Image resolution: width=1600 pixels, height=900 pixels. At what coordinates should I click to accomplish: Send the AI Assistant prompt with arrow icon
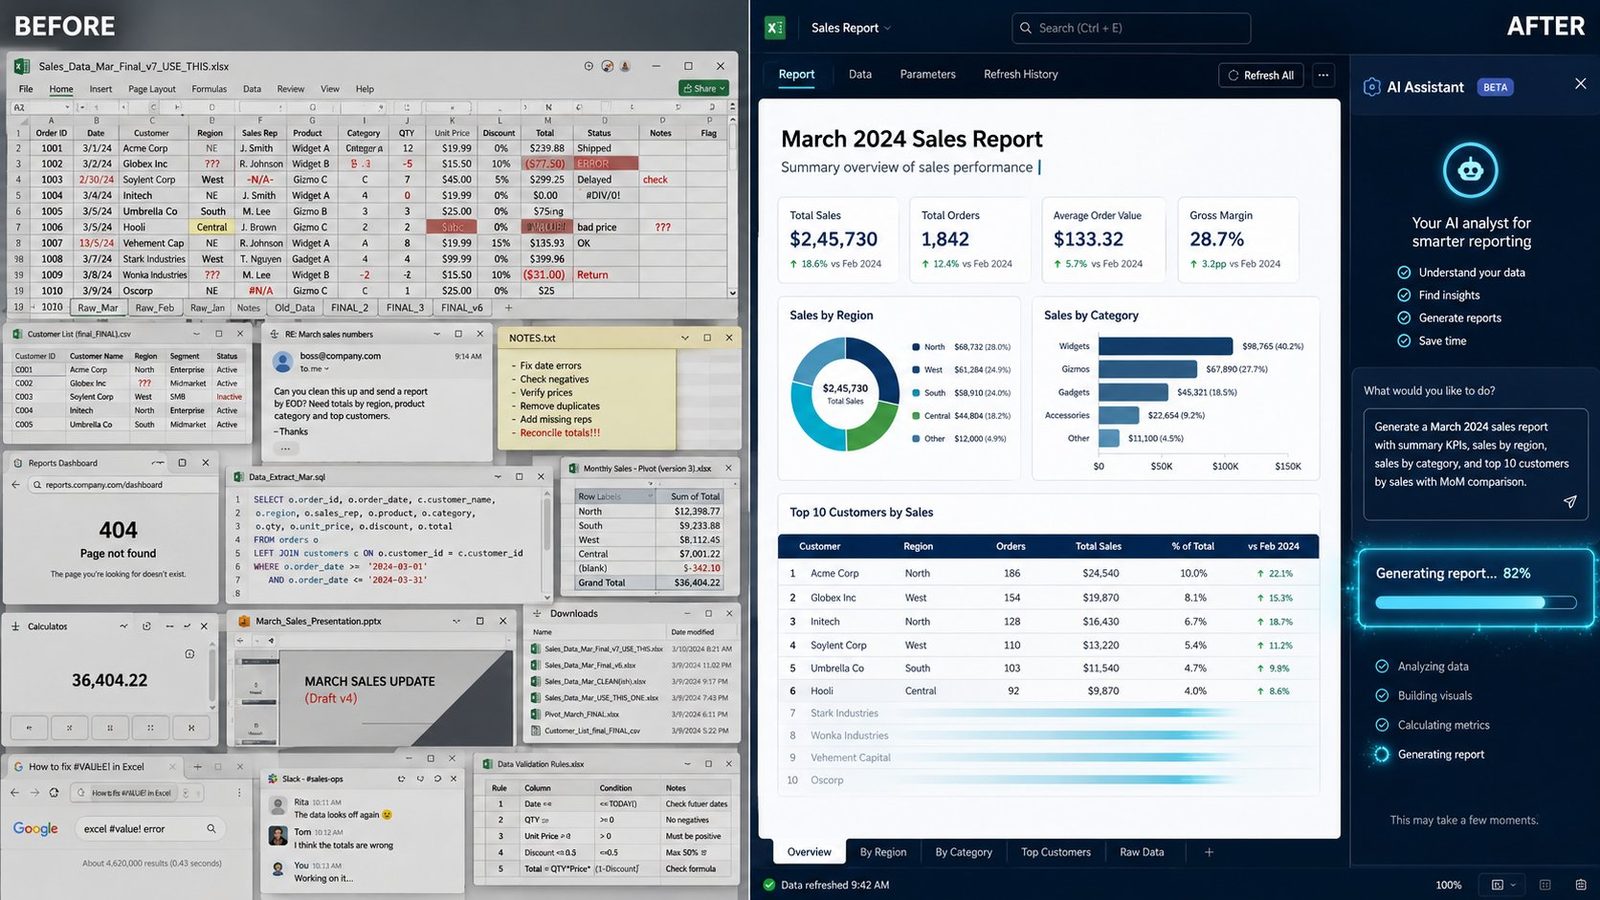coord(1570,501)
